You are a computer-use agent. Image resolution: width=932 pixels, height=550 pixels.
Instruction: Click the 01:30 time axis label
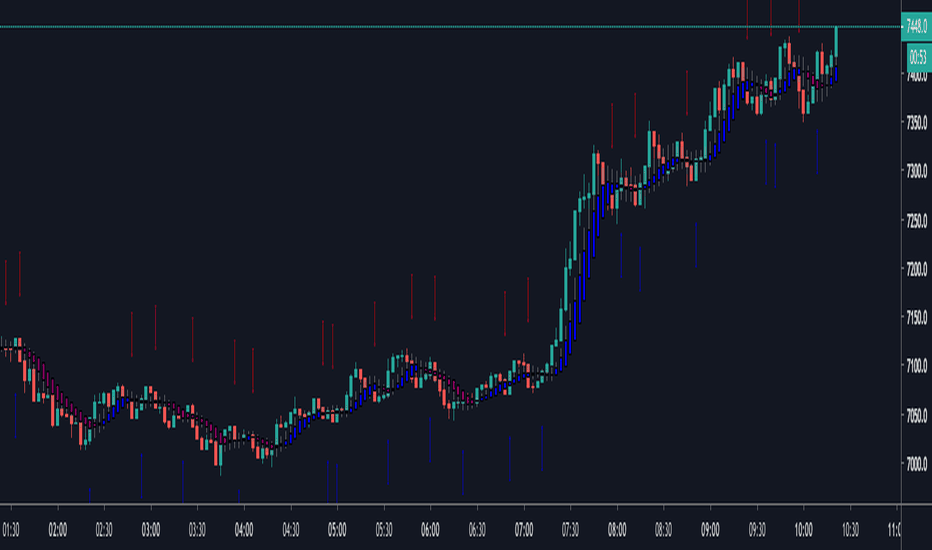(x=11, y=530)
